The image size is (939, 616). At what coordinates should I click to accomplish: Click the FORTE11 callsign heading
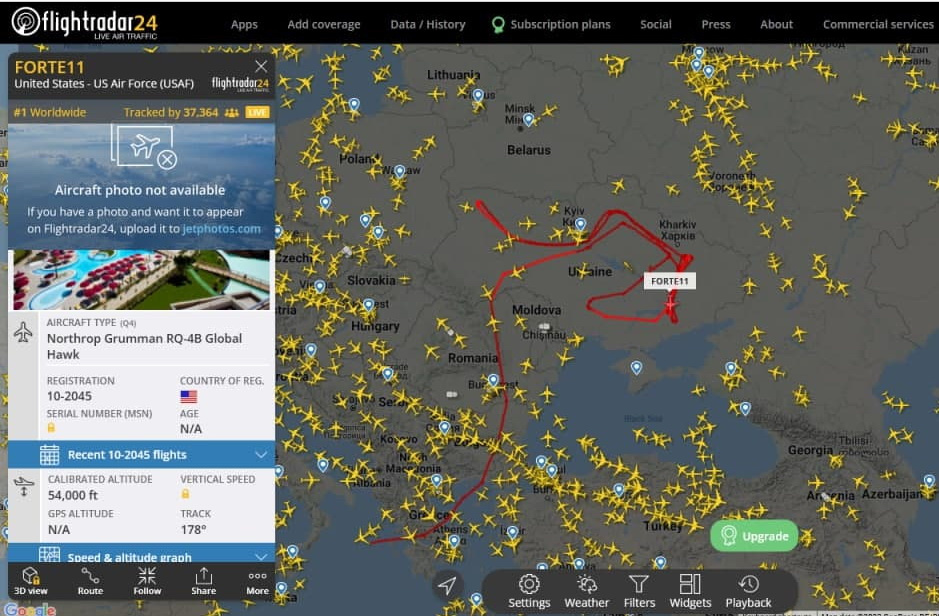pos(49,67)
